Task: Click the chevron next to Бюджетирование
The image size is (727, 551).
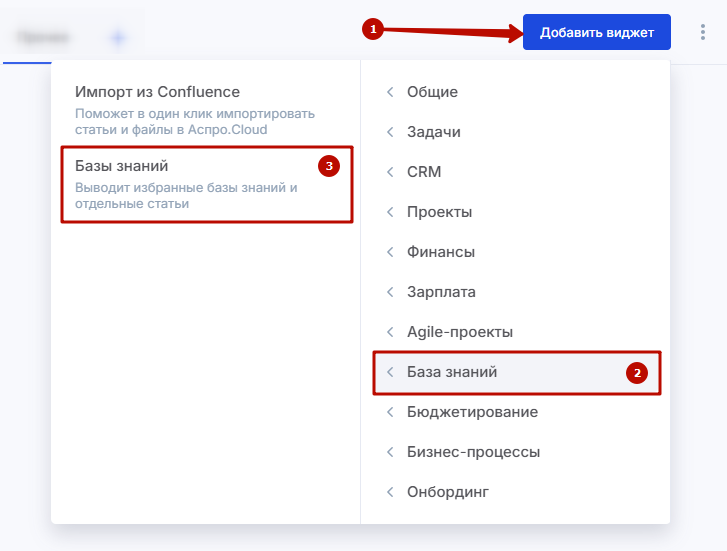Action: tap(390, 412)
